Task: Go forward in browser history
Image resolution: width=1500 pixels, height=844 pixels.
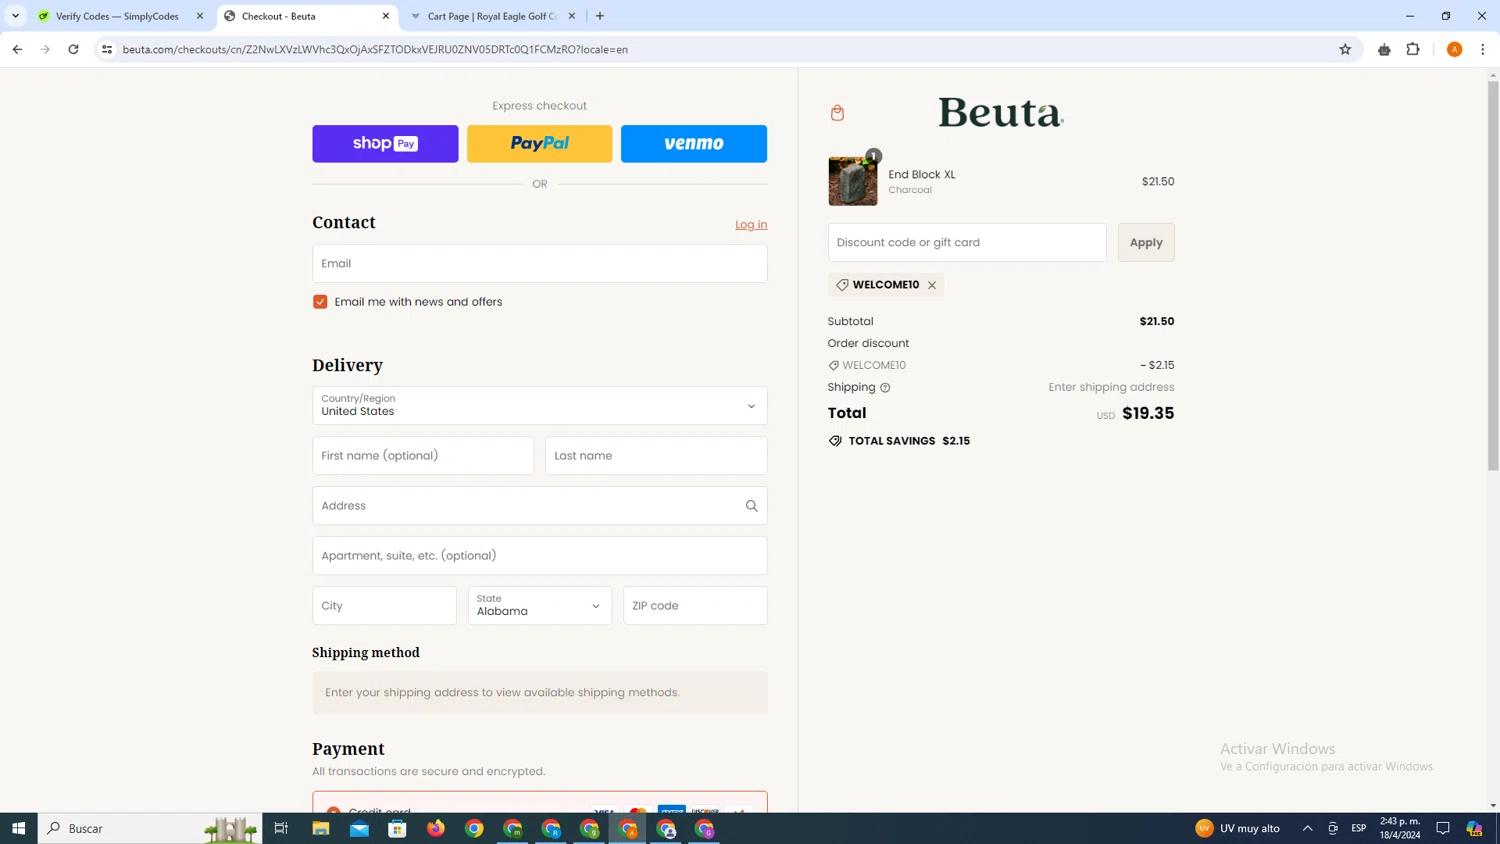Action: pos(45,49)
